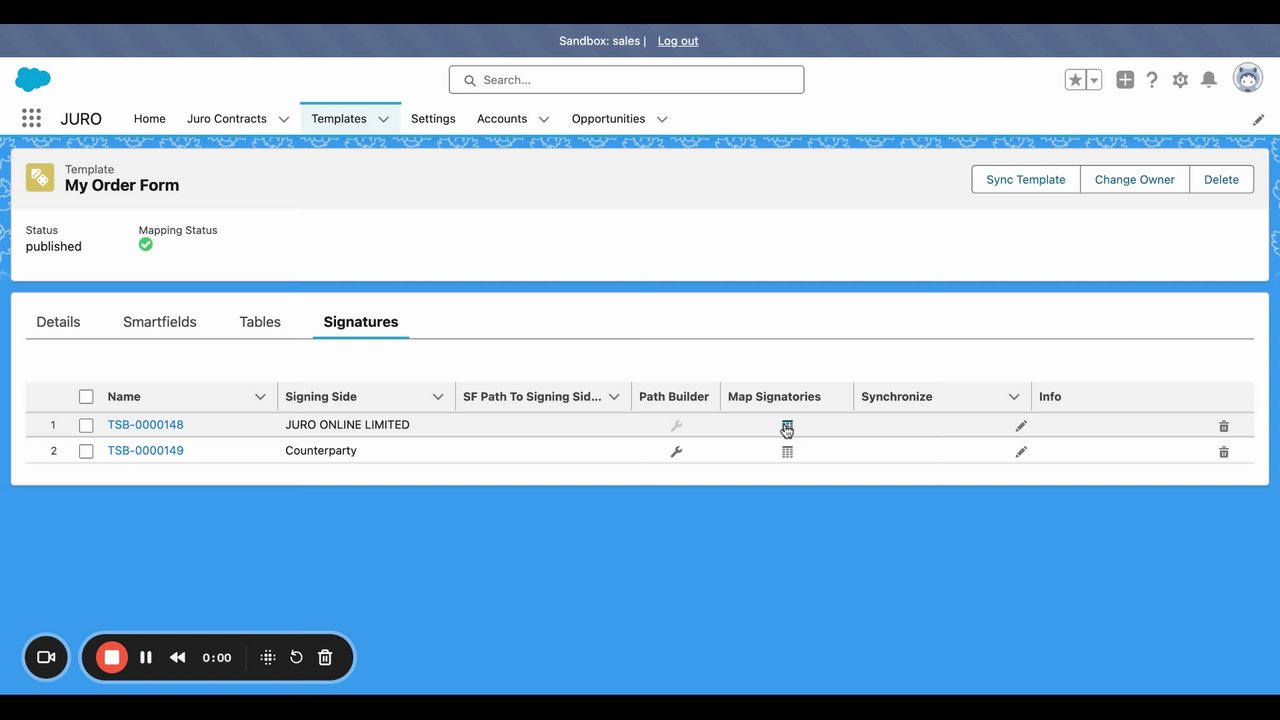
Task: Open the Juro Contracts nav tab
Action: click(x=227, y=118)
